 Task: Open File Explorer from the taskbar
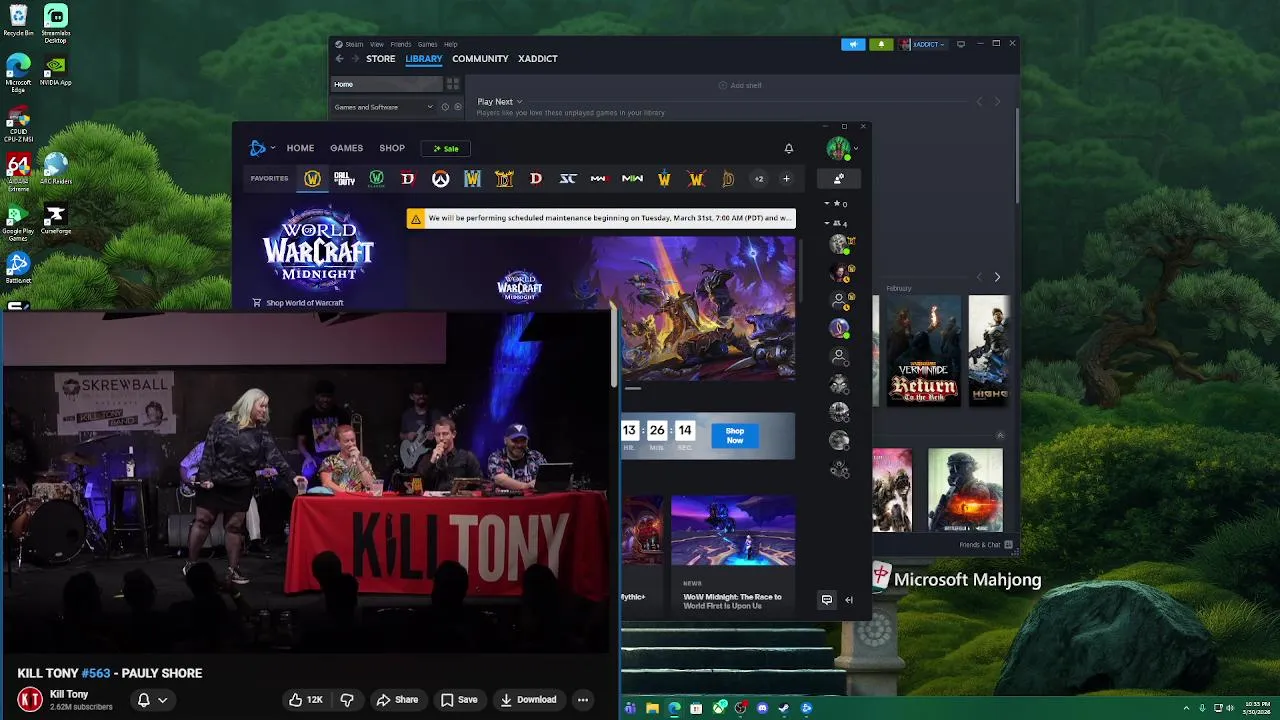click(652, 709)
